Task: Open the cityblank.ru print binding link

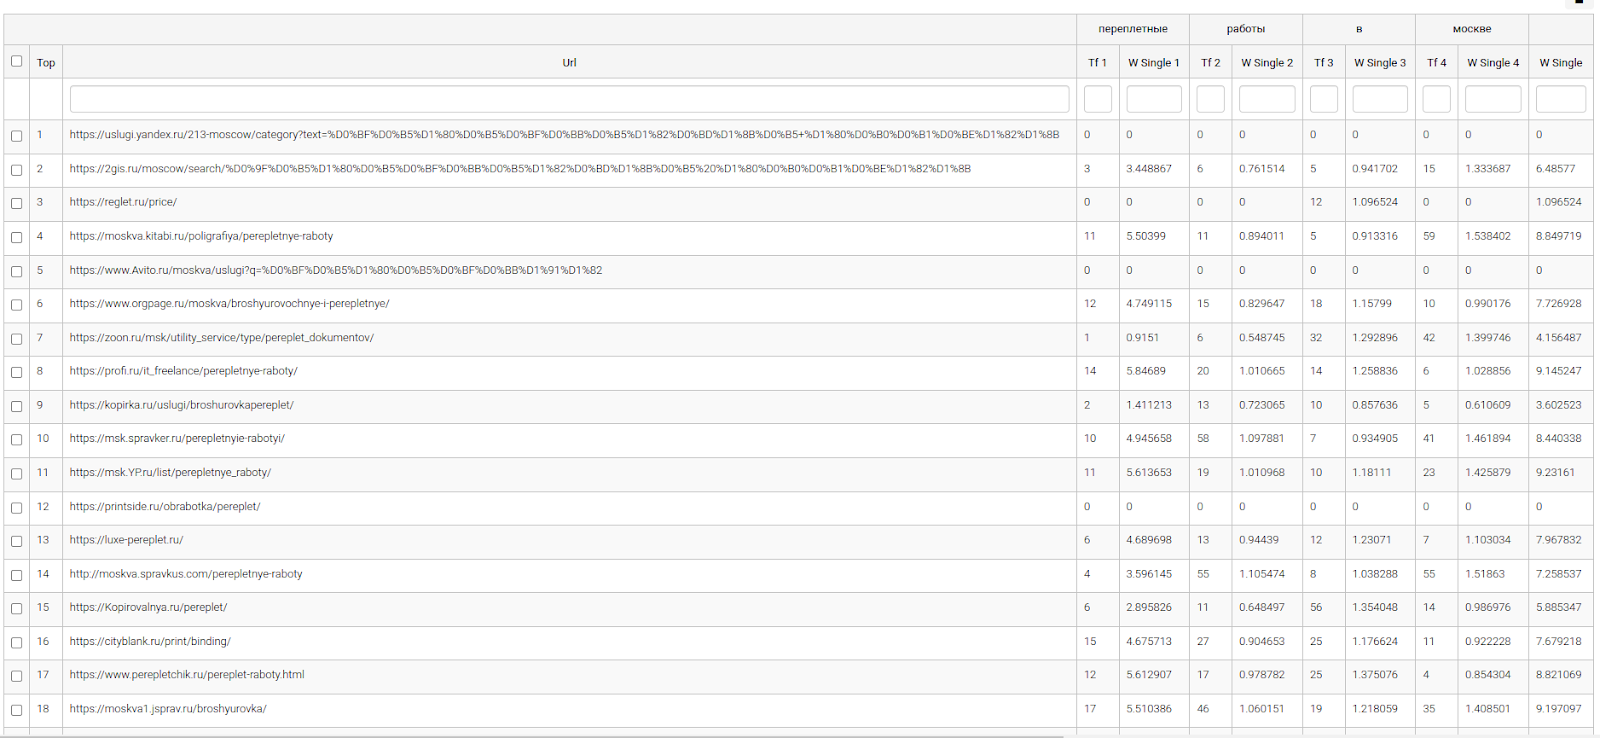Action: coord(150,642)
